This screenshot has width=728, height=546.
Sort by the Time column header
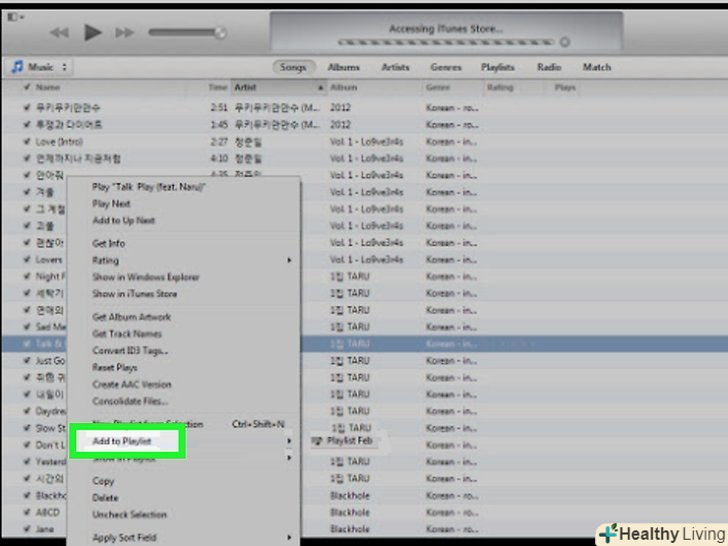[x=218, y=87]
